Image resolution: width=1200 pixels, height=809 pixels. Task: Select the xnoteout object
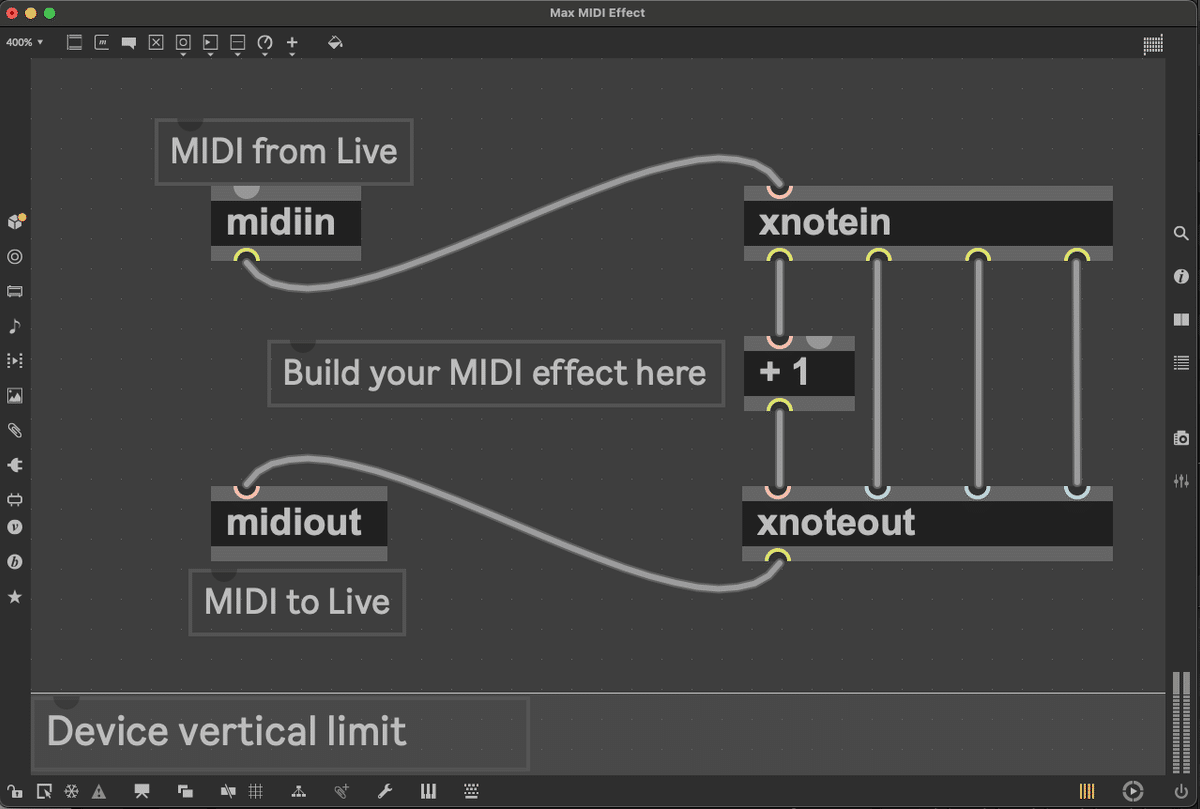click(x=927, y=522)
